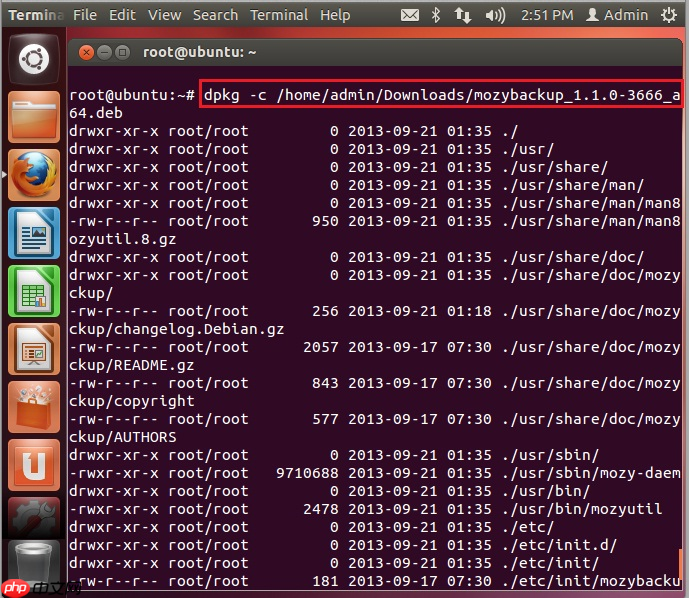Open the Help menu
The width and height of the screenshot is (689, 598).
(335, 15)
